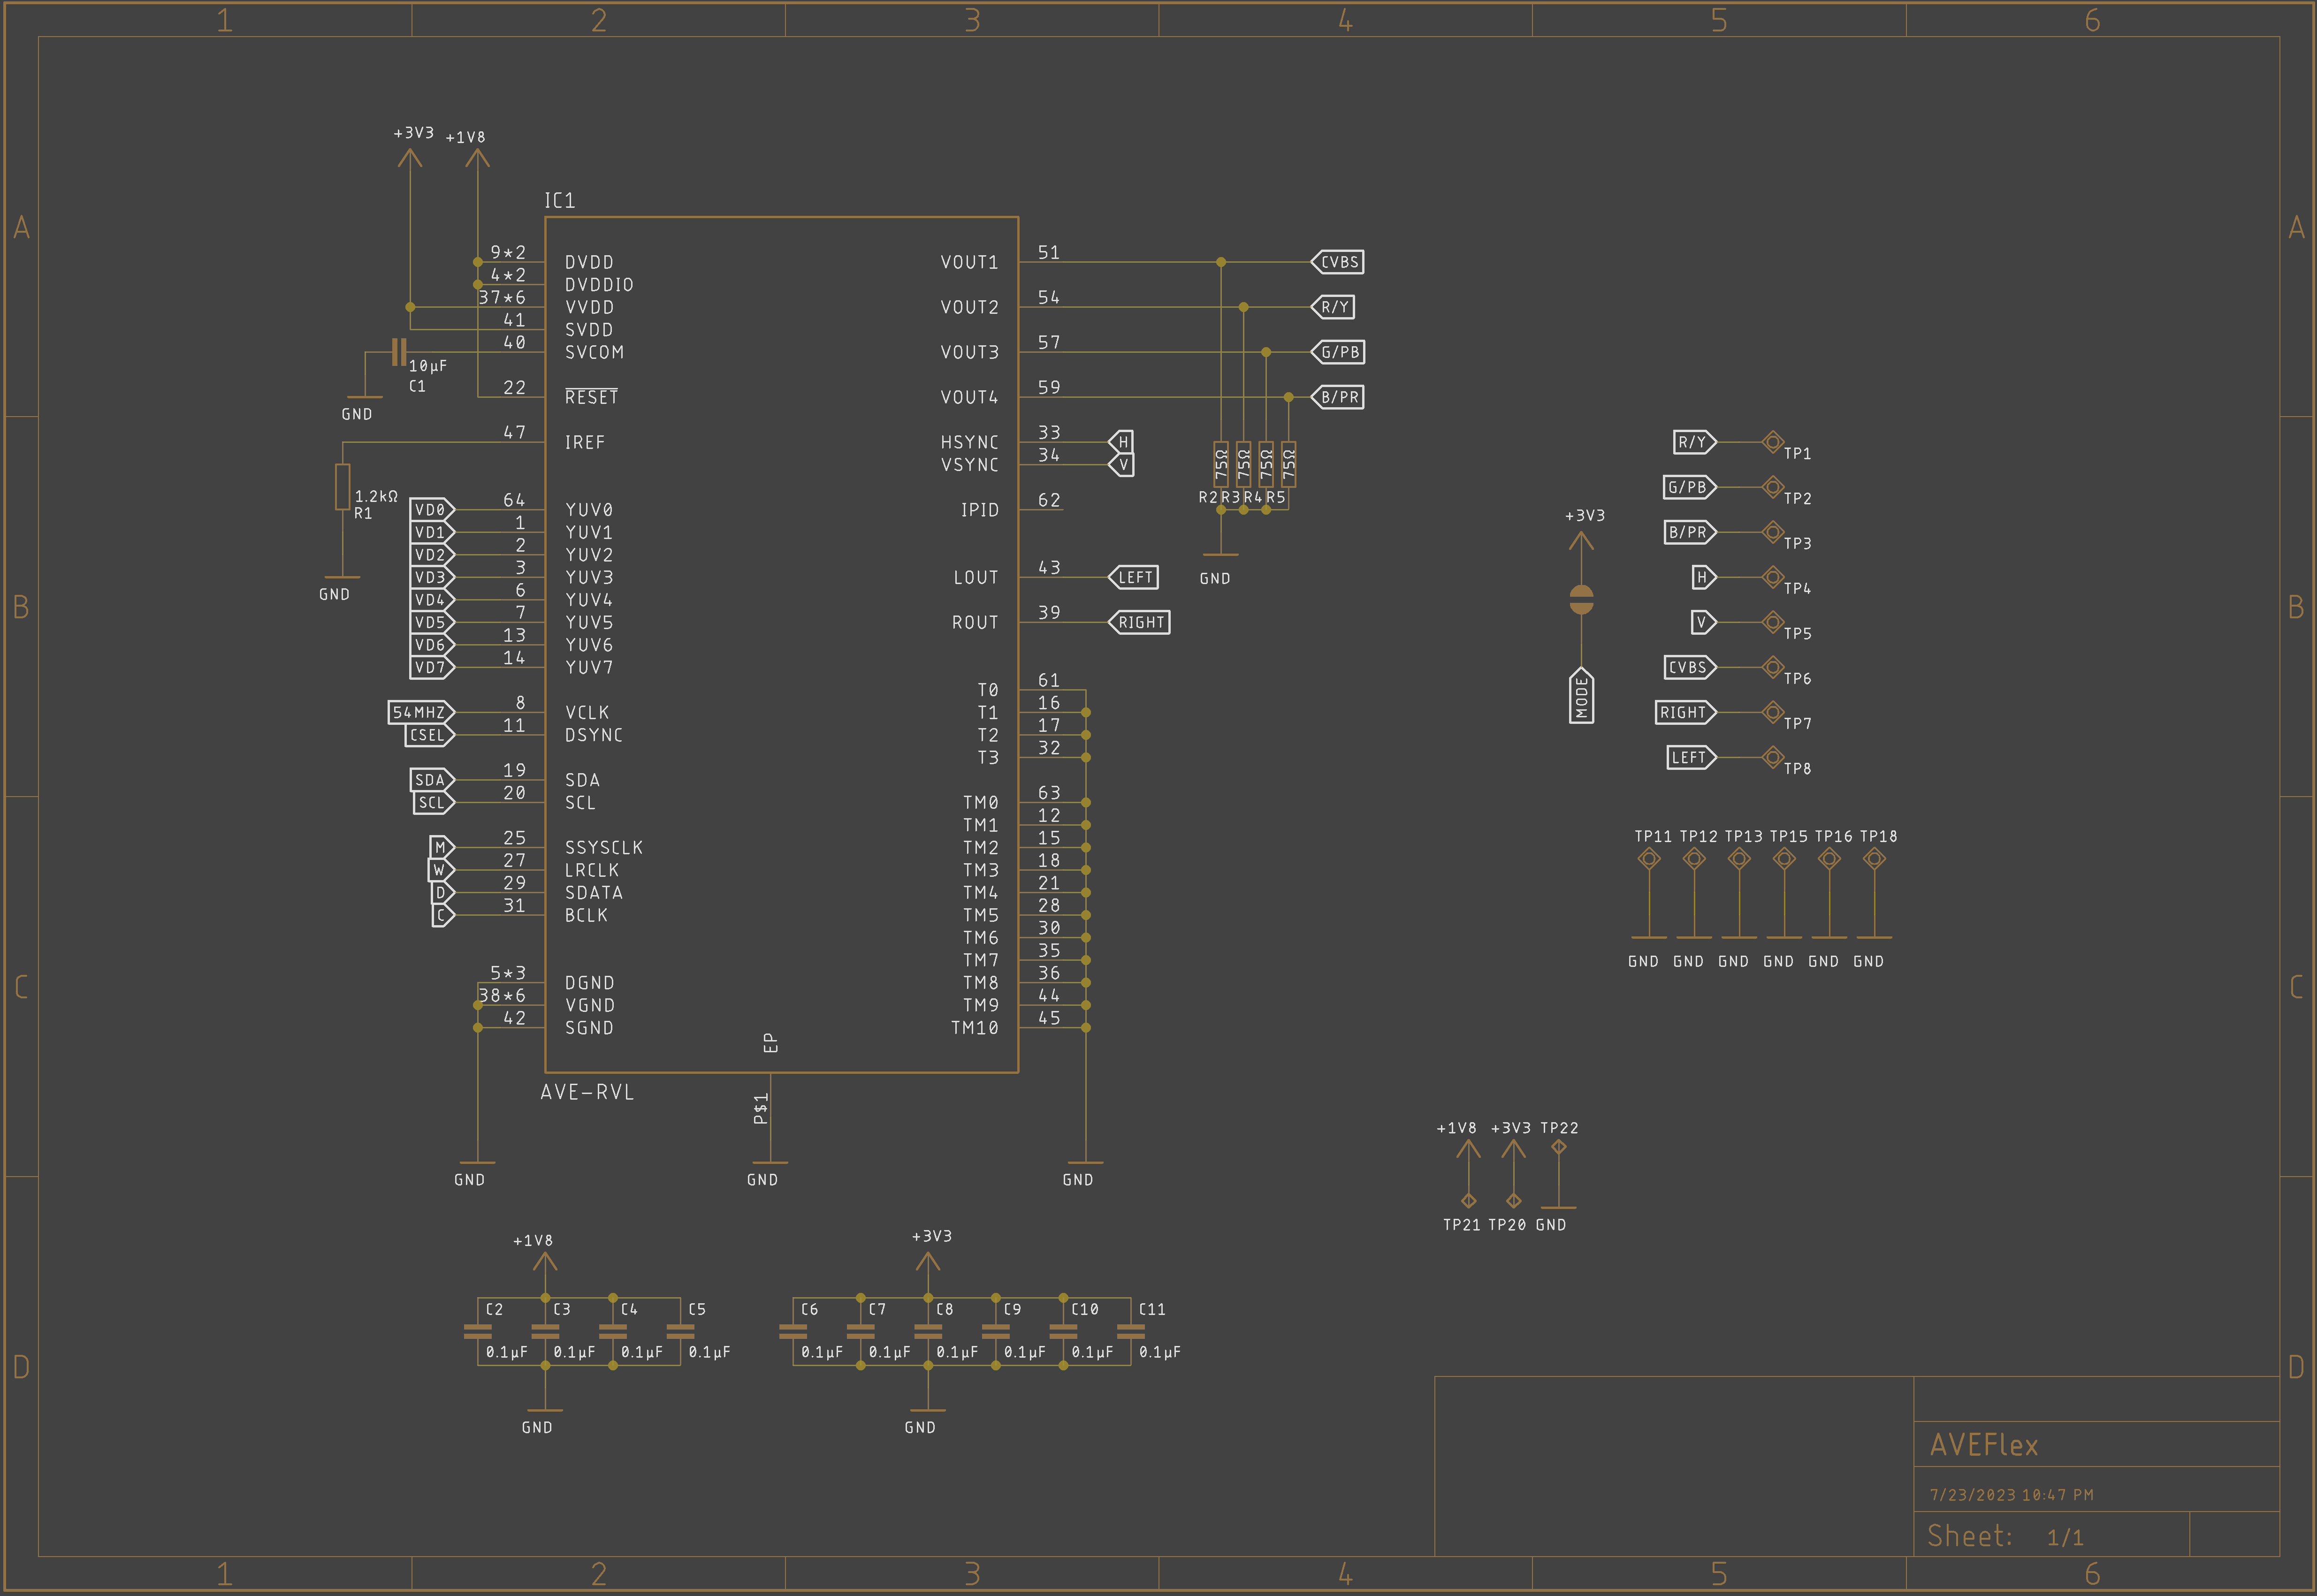Viewport: 2317px width, 1596px height.
Task: Click the VD7 net label flag
Action: tap(433, 667)
